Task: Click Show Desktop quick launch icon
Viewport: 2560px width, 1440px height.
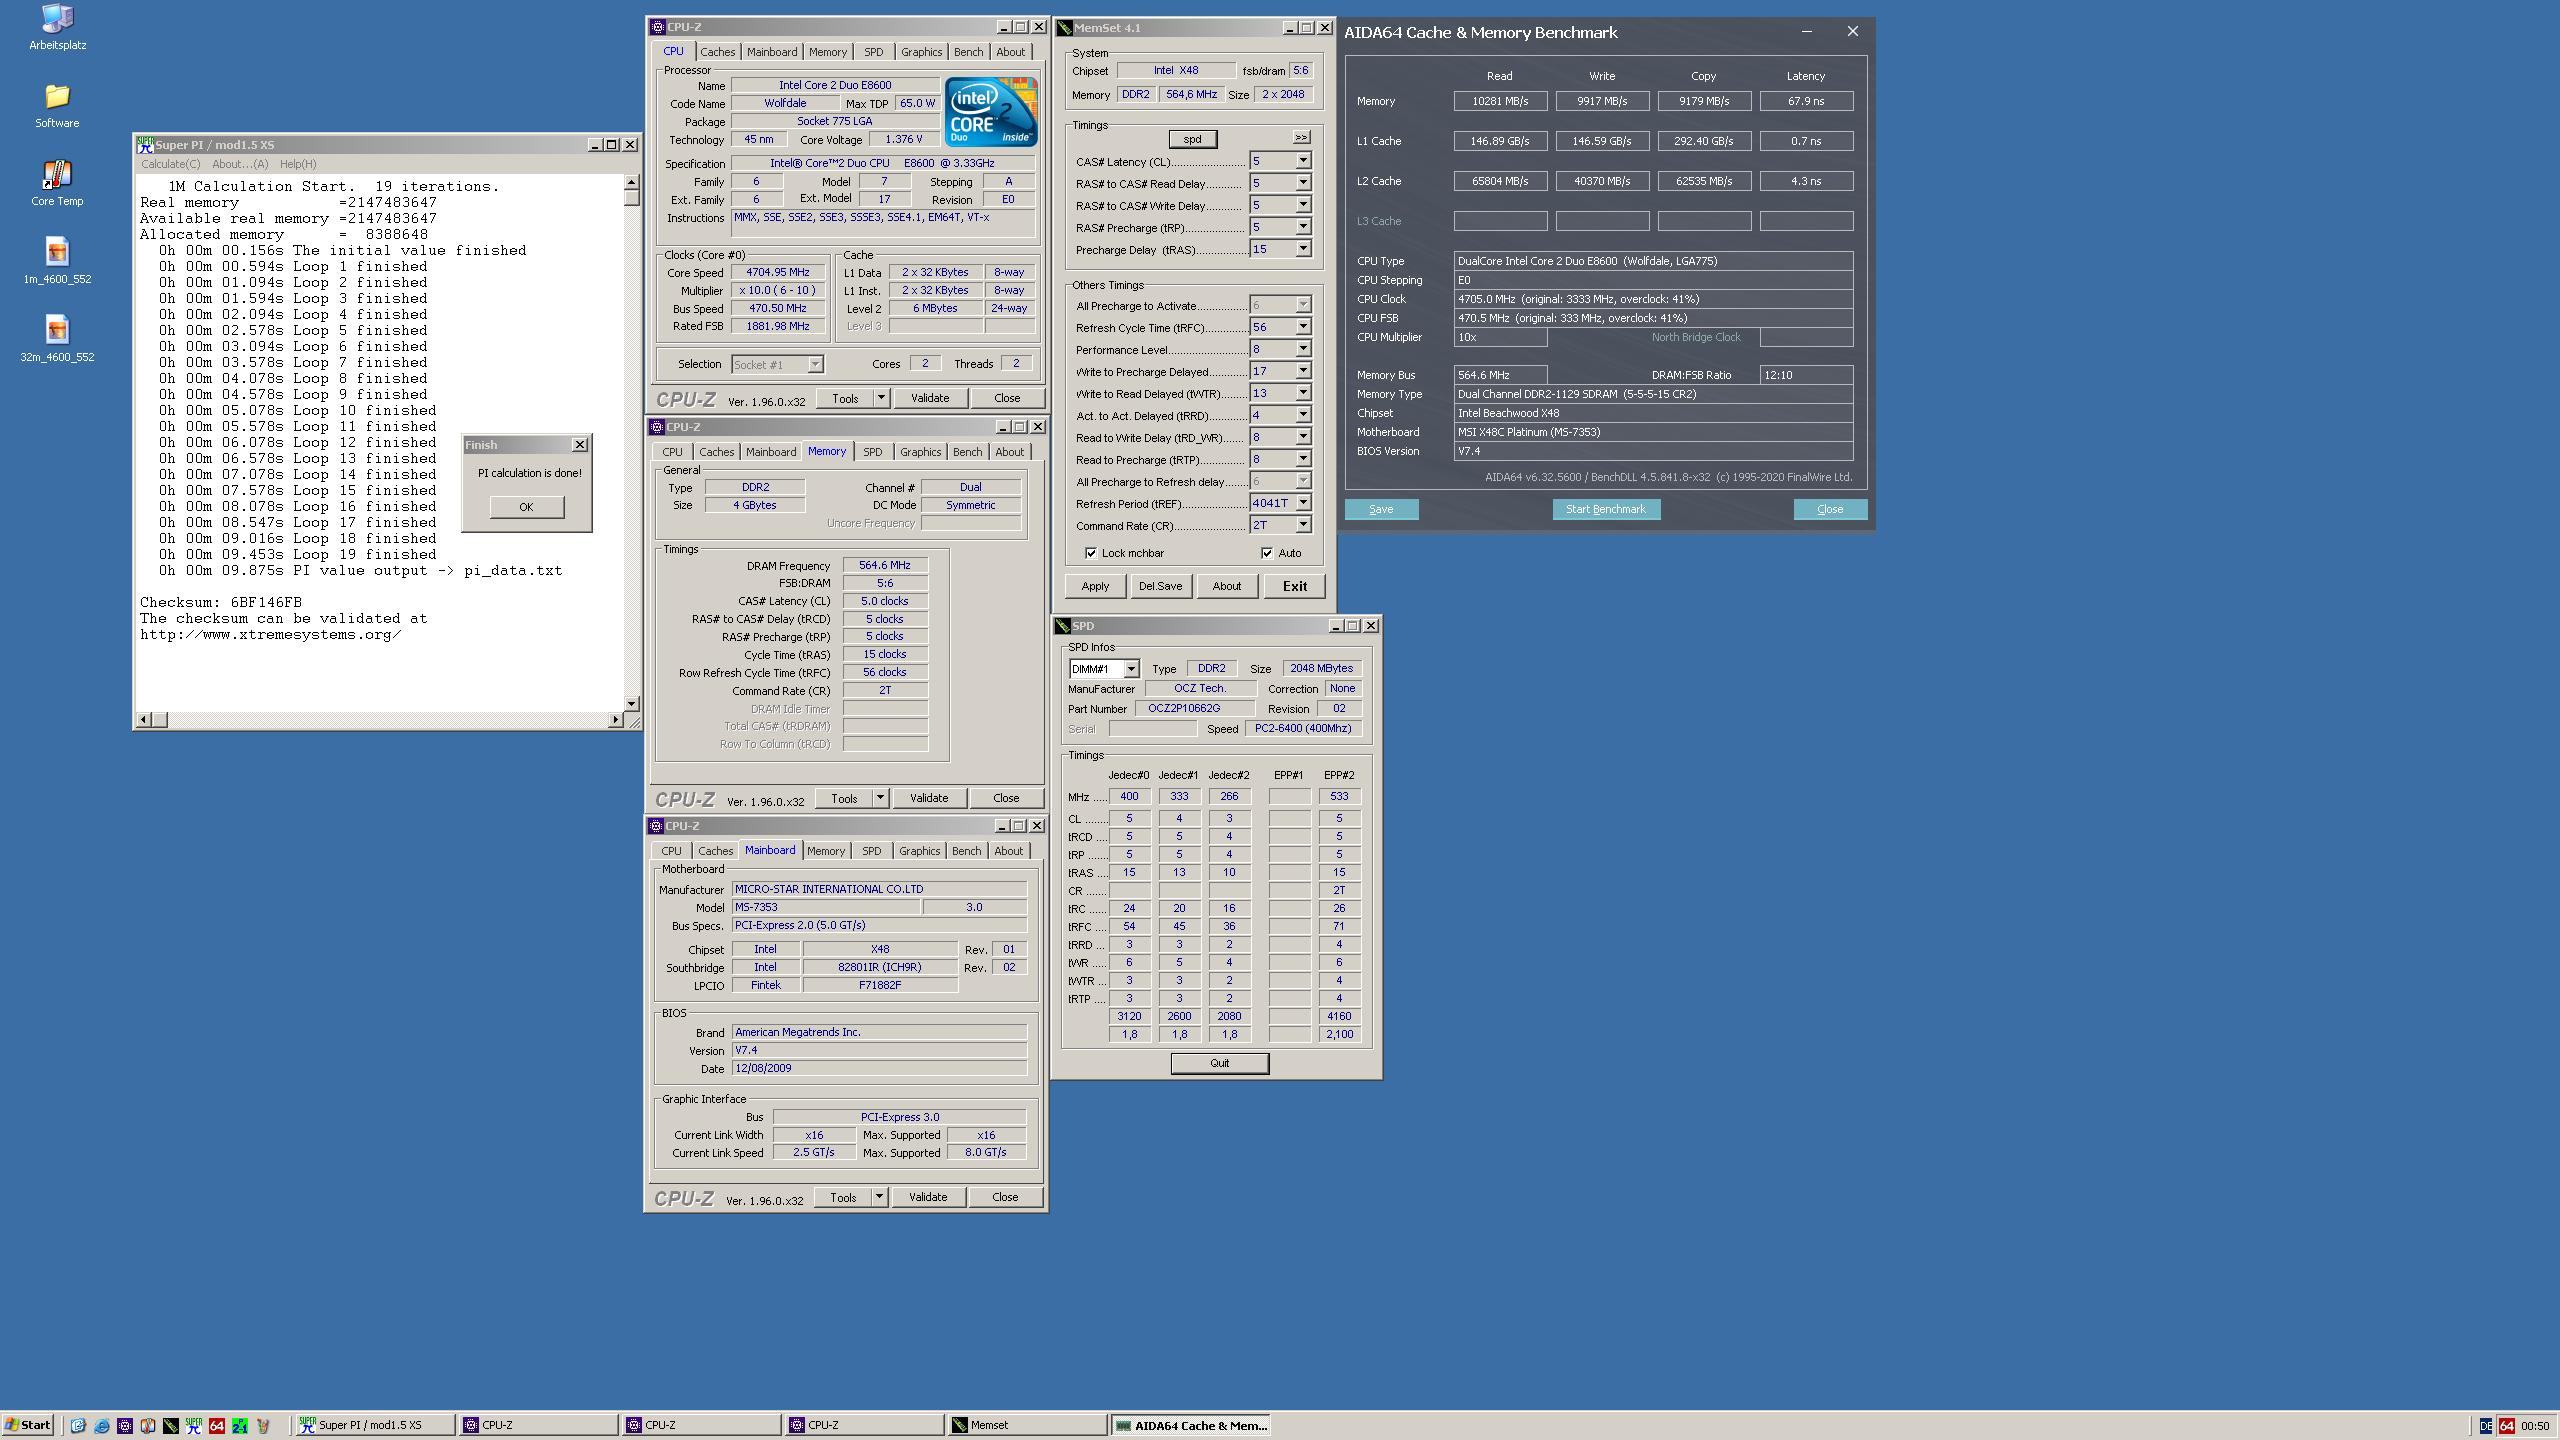Action: [78, 1425]
